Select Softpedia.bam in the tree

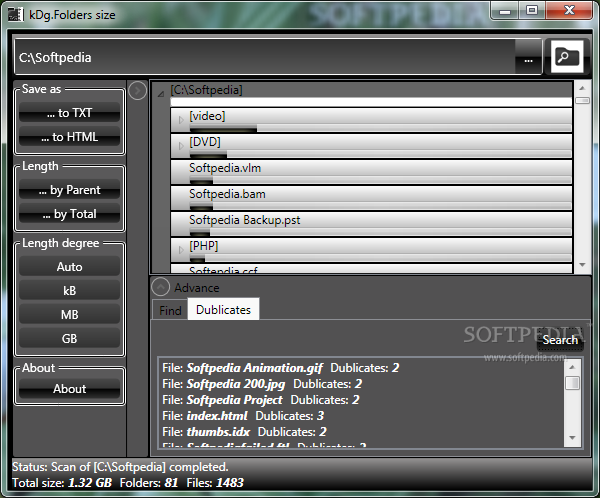tap(371, 198)
